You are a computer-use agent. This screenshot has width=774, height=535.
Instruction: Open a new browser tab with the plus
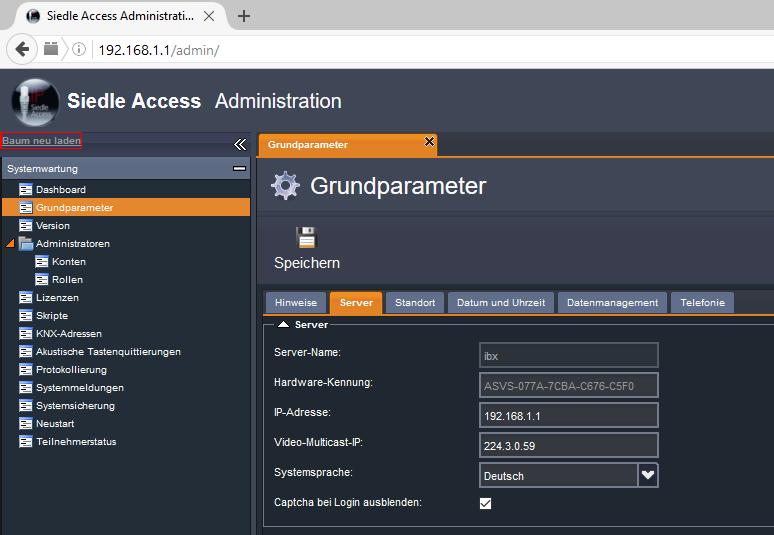pyautogui.click(x=244, y=16)
